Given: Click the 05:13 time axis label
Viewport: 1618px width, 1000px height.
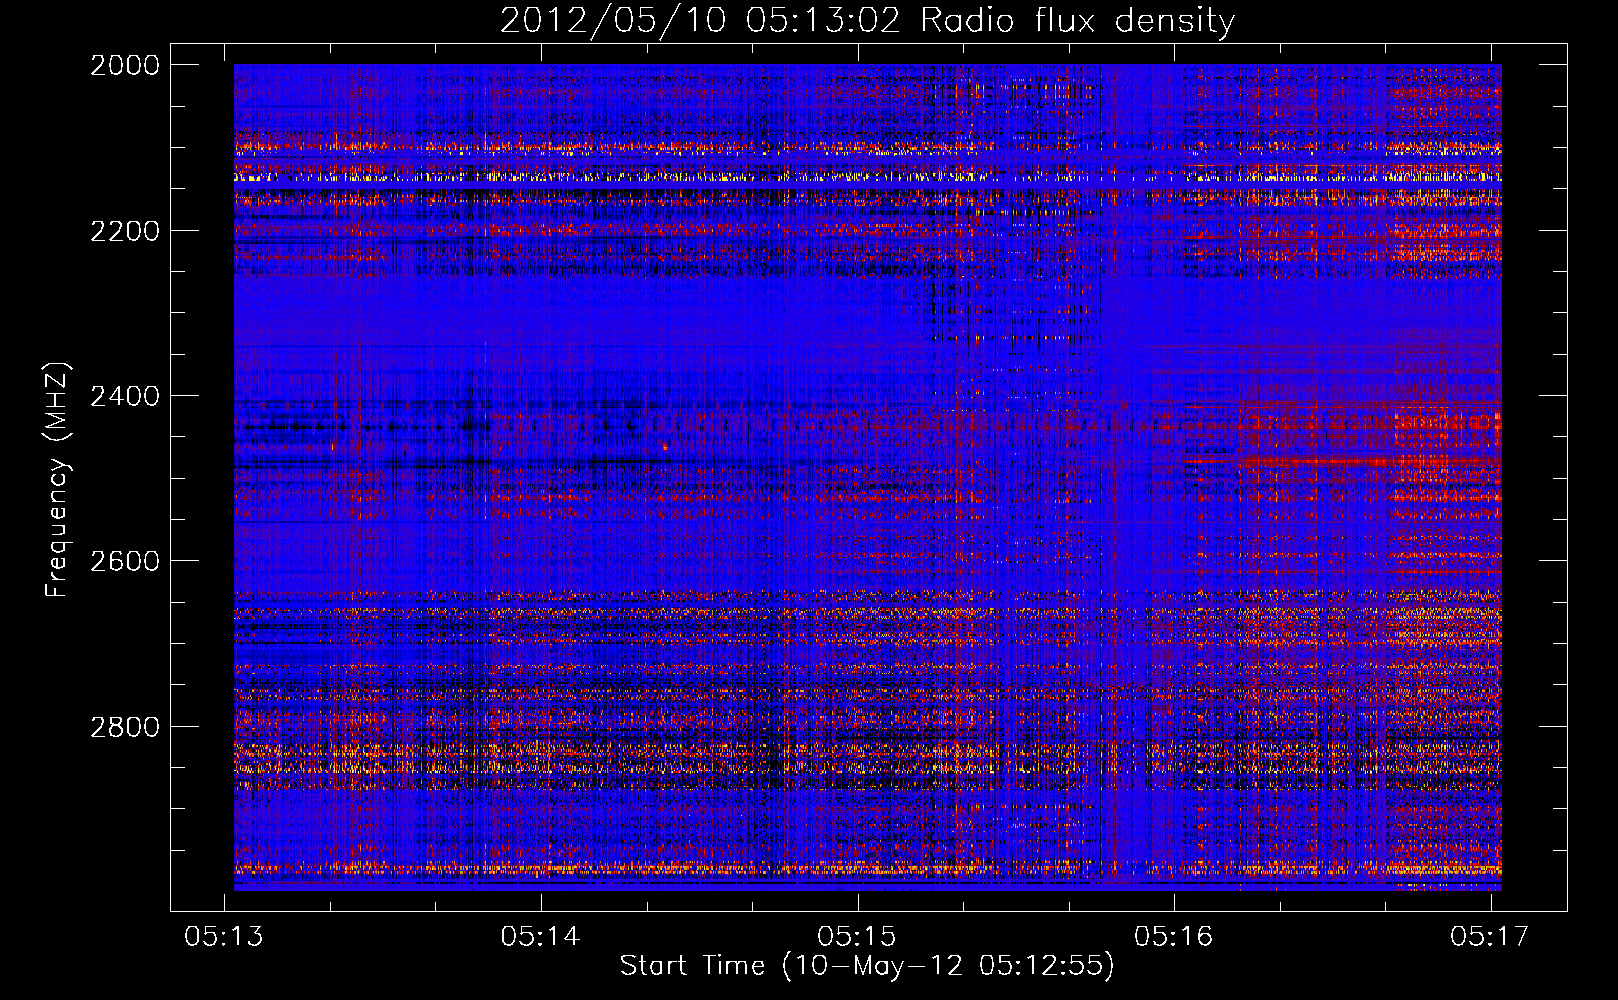Looking at the screenshot, I should click(x=224, y=936).
